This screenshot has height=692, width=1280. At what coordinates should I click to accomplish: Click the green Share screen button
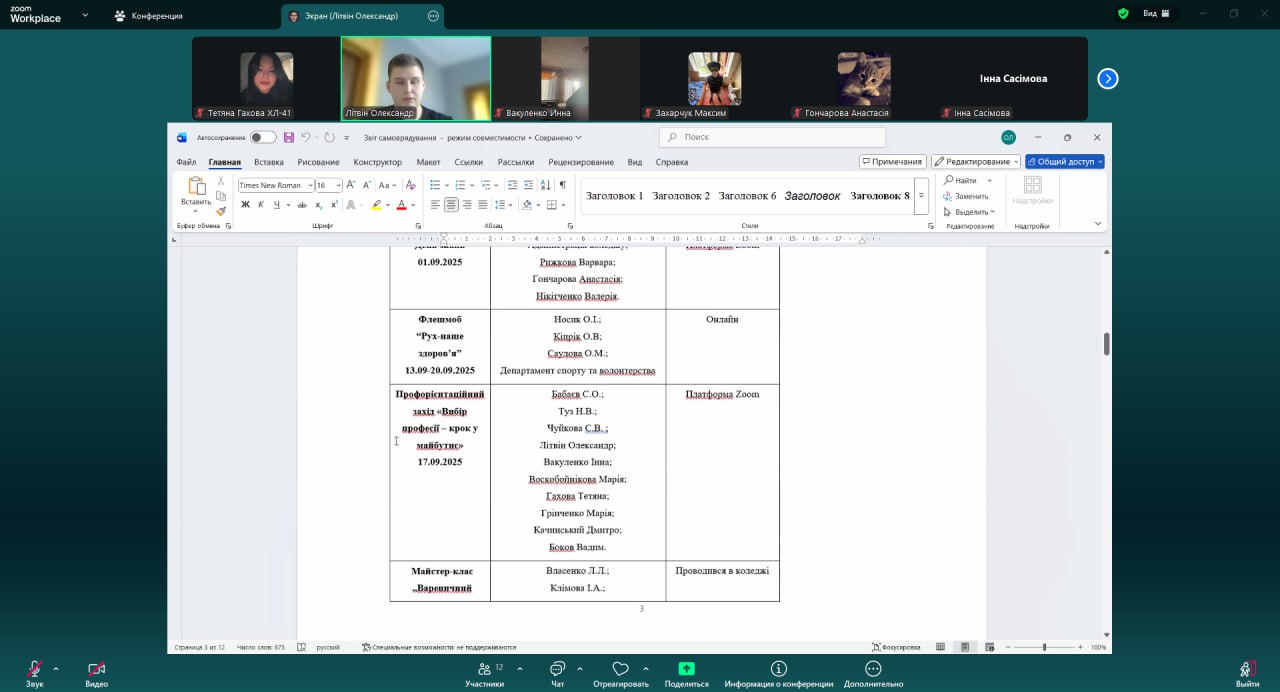point(686,670)
